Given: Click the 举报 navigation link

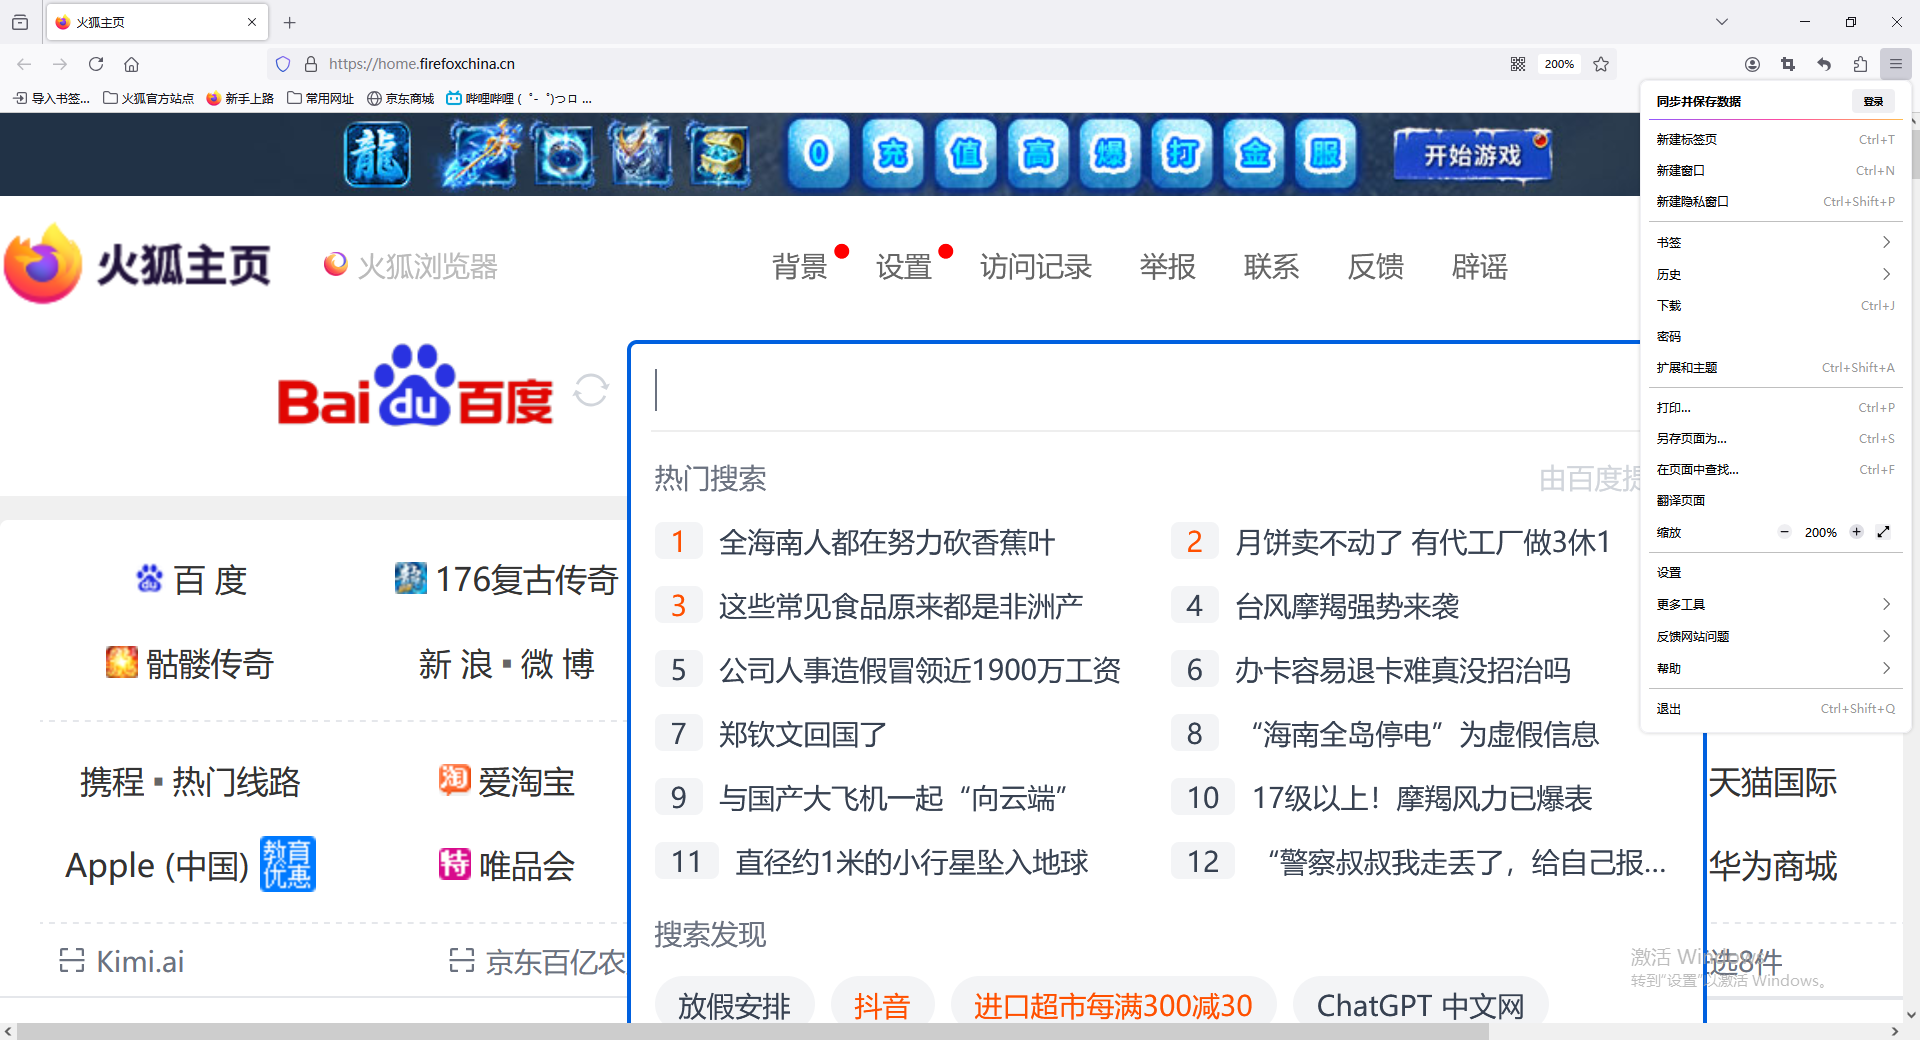Looking at the screenshot, I should click(1168, 266).
